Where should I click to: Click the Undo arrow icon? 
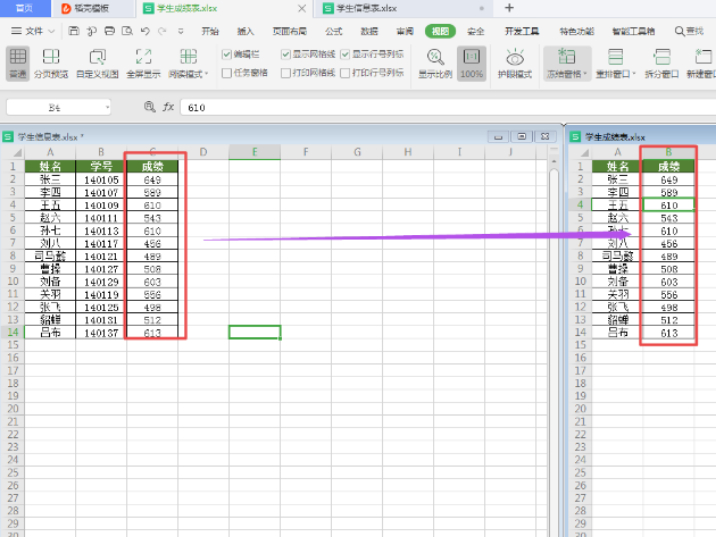[x=145, y=31]
